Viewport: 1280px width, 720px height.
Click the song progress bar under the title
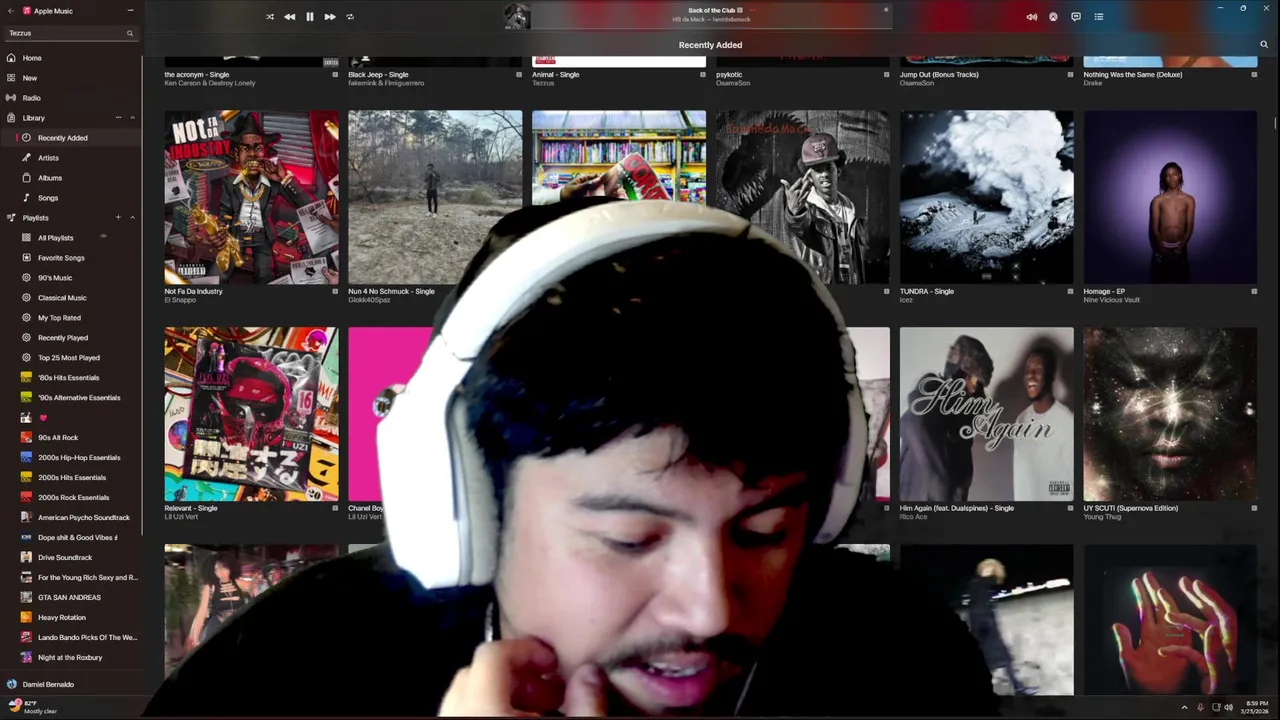(x=710, y=27)
